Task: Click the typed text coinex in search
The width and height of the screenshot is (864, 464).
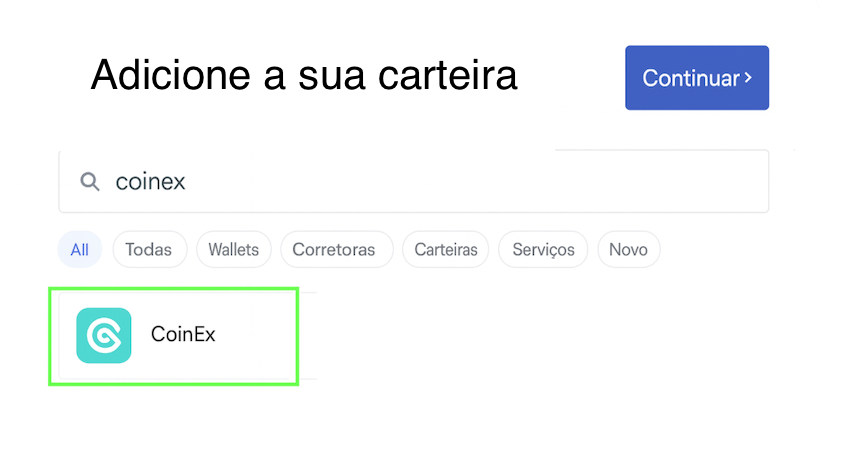Action: click(x=150, y=181)
